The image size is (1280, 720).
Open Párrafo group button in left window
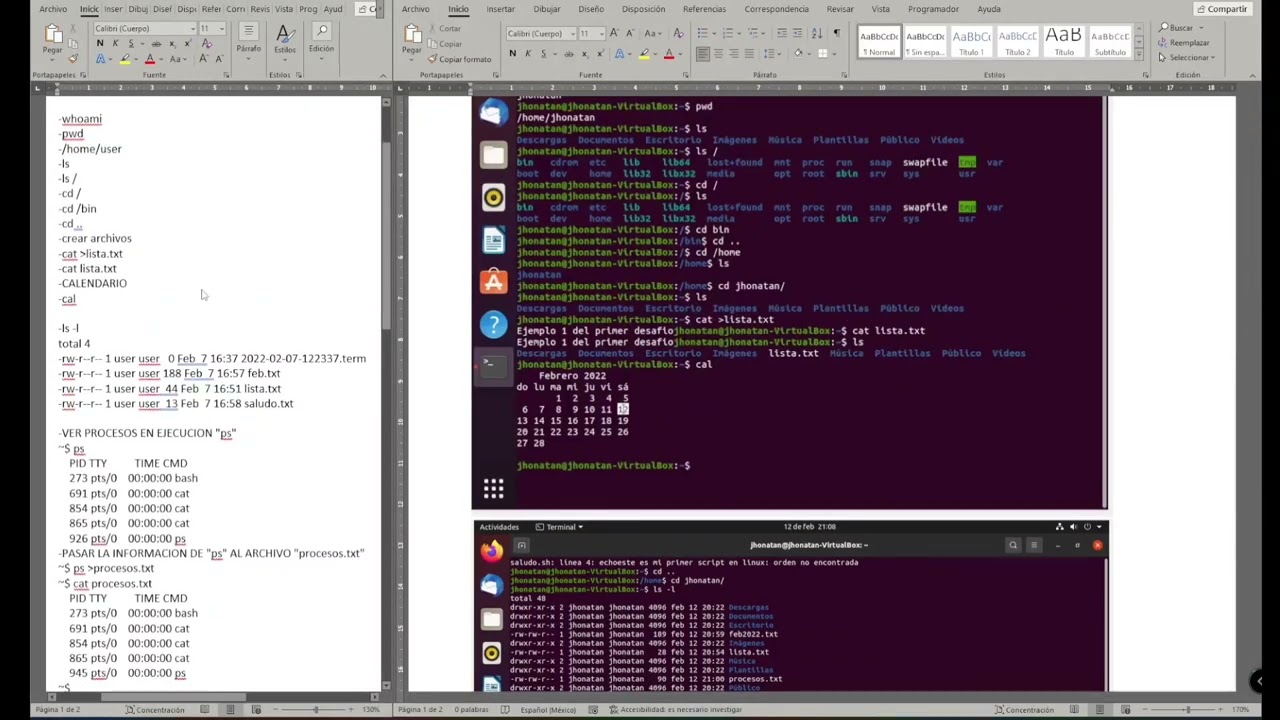tap(248, 38)
